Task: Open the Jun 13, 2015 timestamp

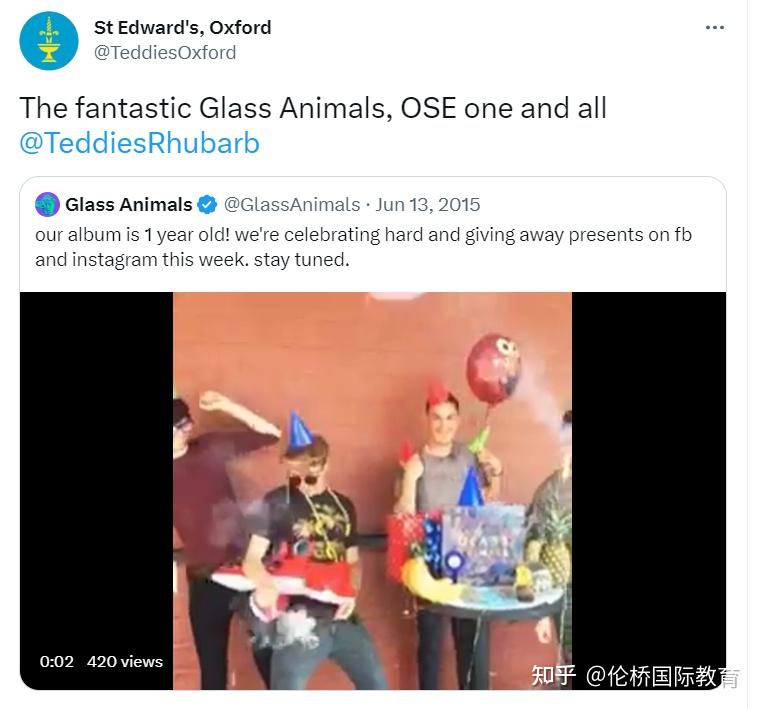Action: (428, 205)
